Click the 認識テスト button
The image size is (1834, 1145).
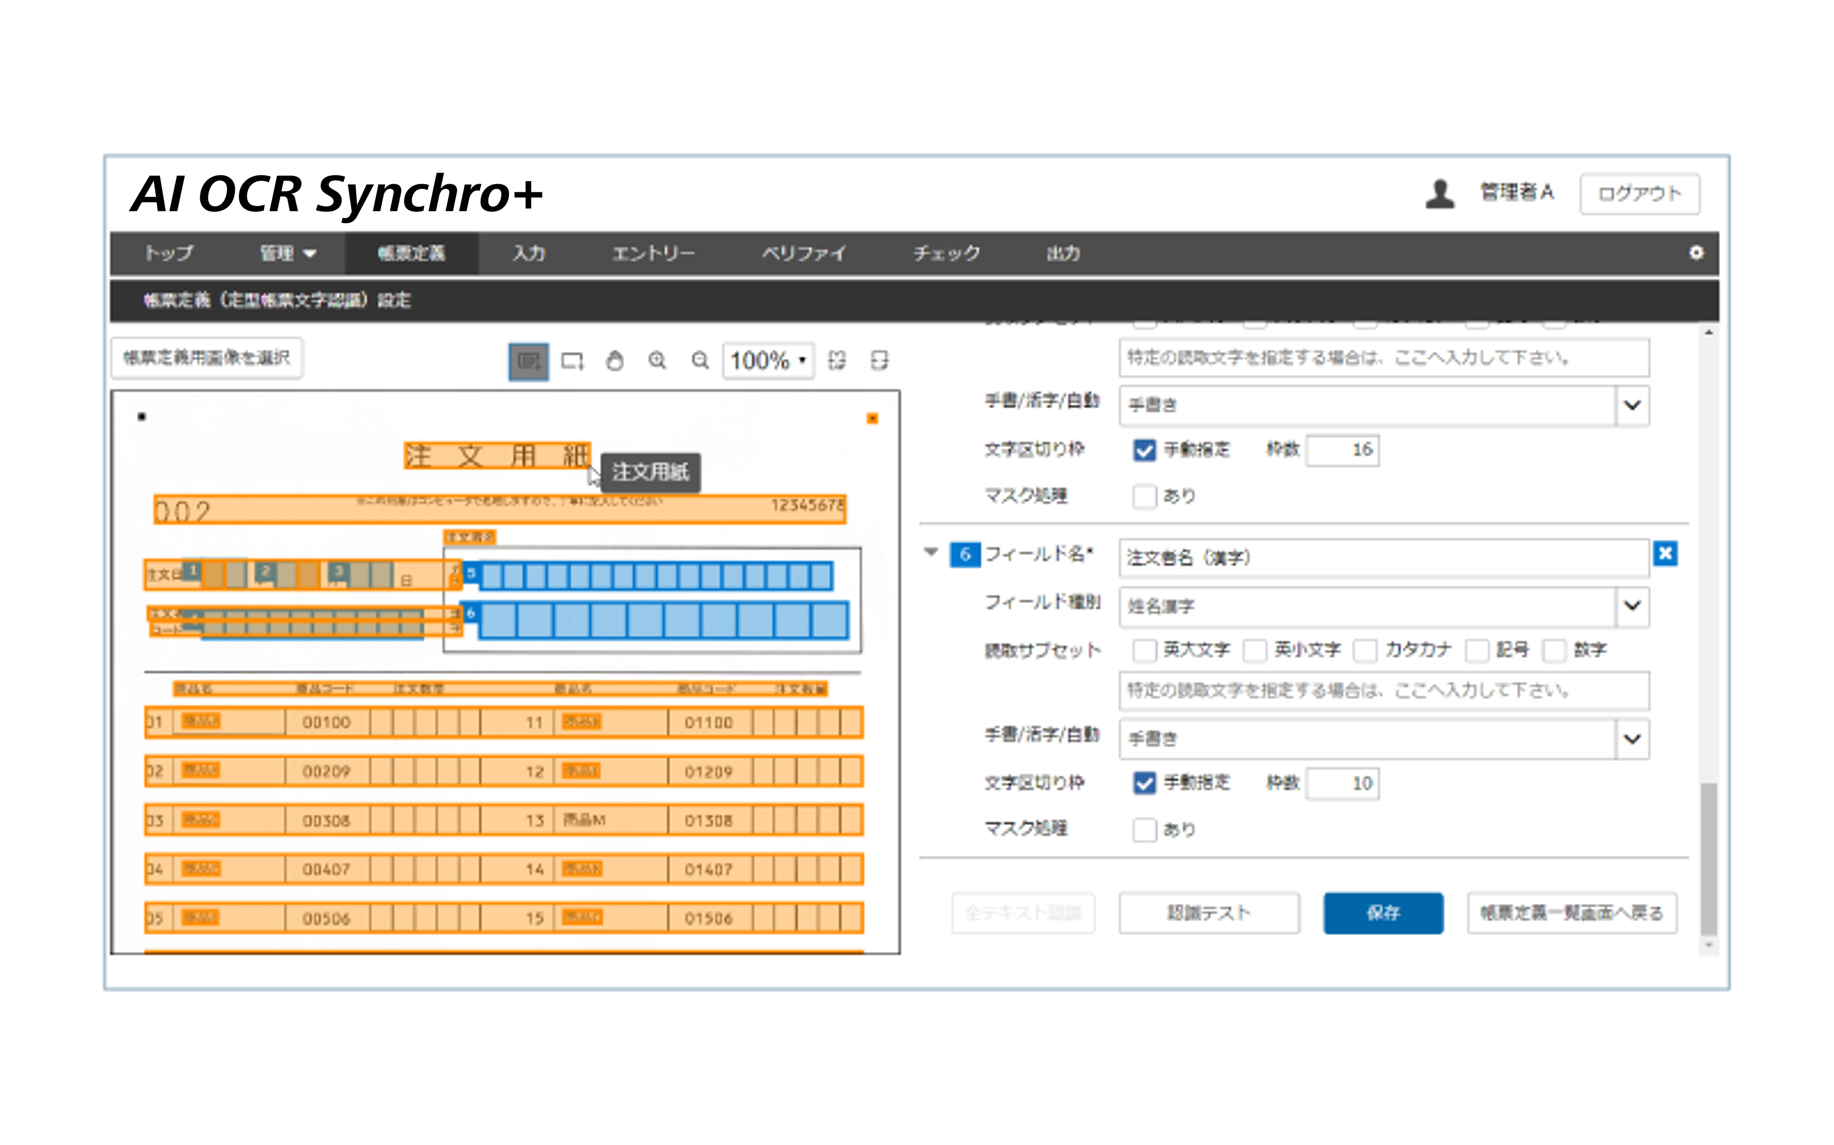click(1208, 913)
